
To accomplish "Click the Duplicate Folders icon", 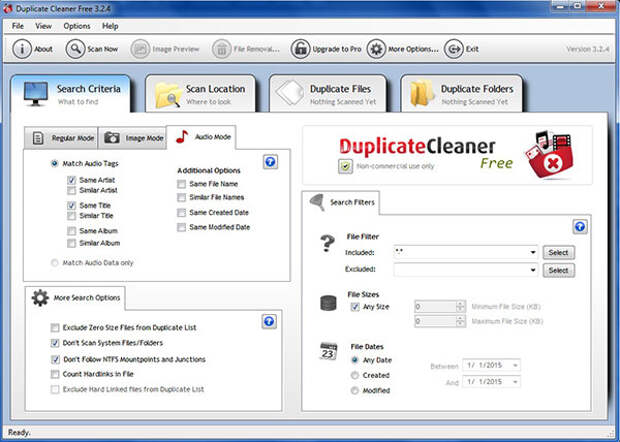I will point(422,93).
